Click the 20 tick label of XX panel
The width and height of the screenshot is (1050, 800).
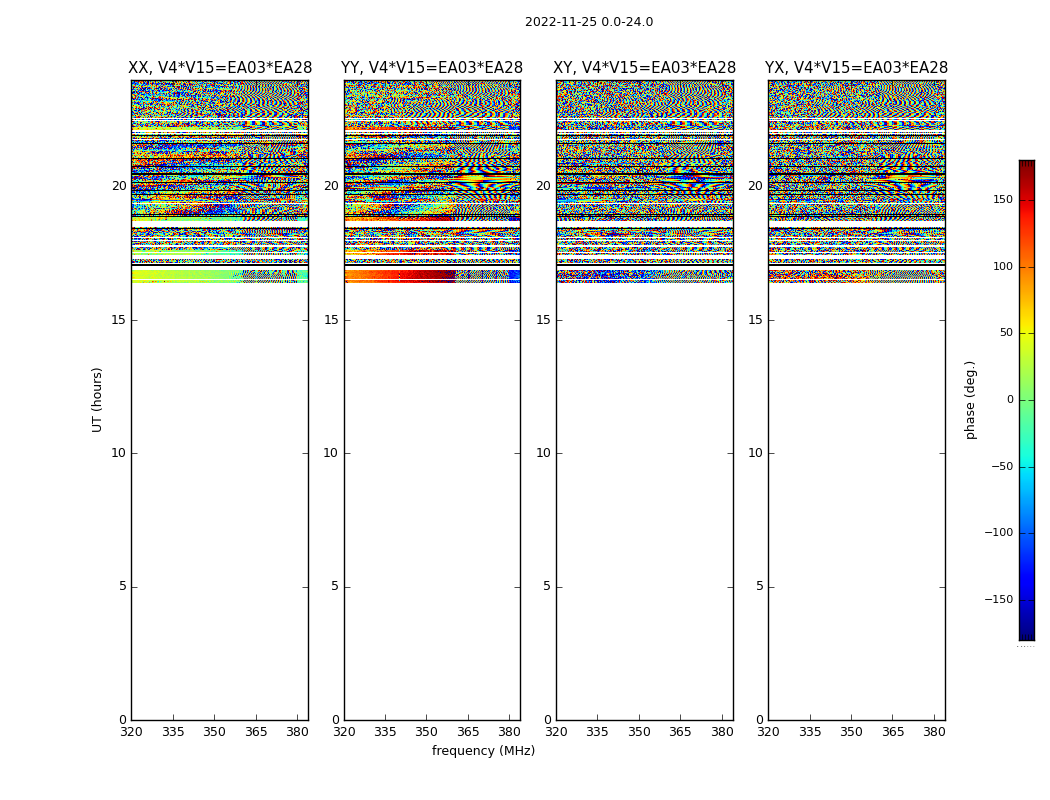click(119, 186)
